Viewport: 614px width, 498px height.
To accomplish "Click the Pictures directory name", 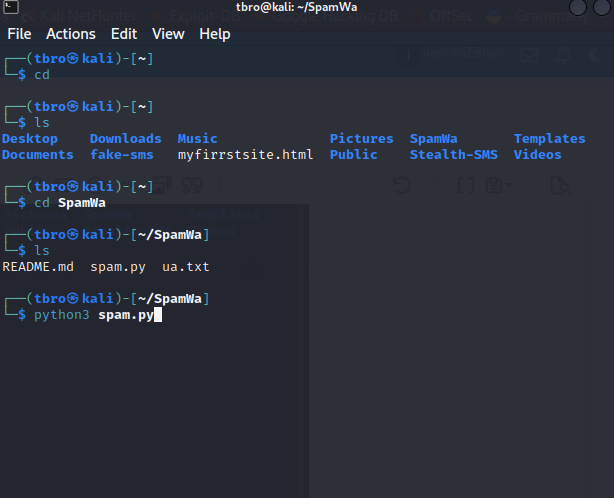I will [x=361, y=139].
